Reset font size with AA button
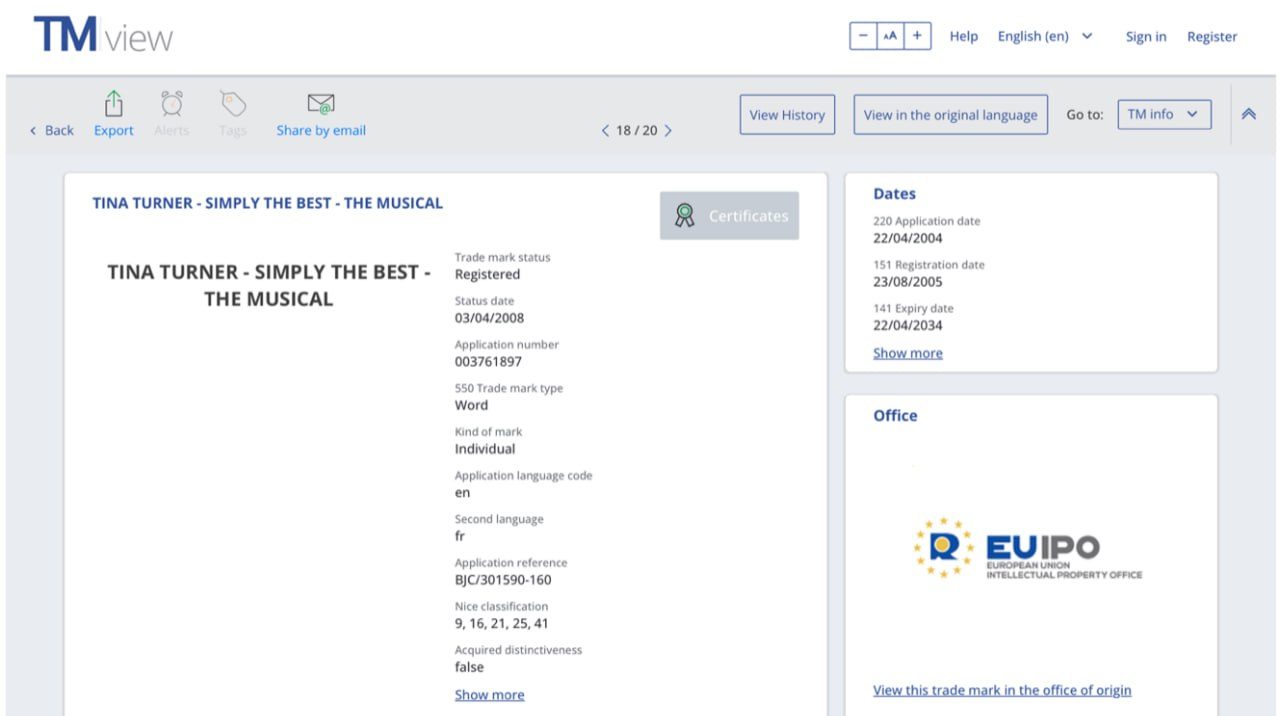1280x716 pixels. pyautogui.click(x=890, y=36)
